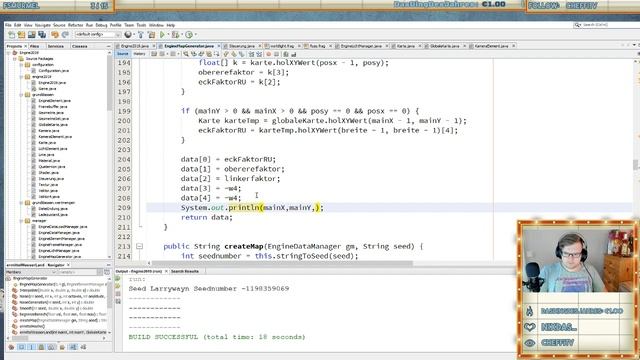Switch to the Engine2019.java editor tab
Screen dimensions: 640x360
(x=135, y=46)
